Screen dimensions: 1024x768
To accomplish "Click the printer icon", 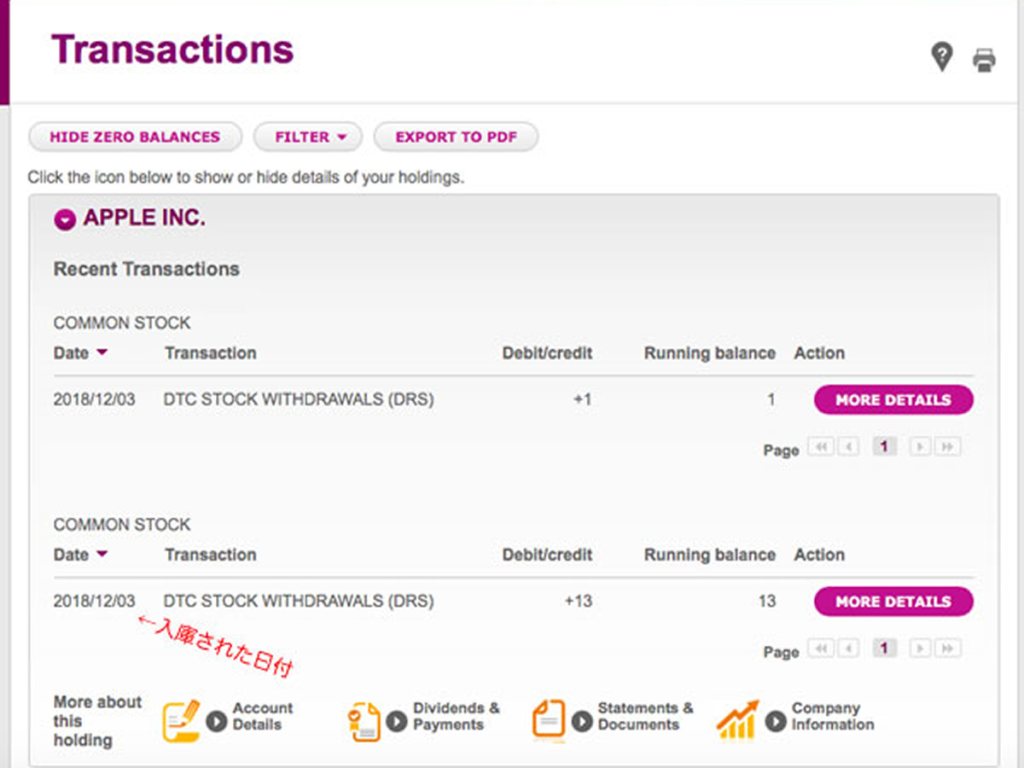I will 984,60.
